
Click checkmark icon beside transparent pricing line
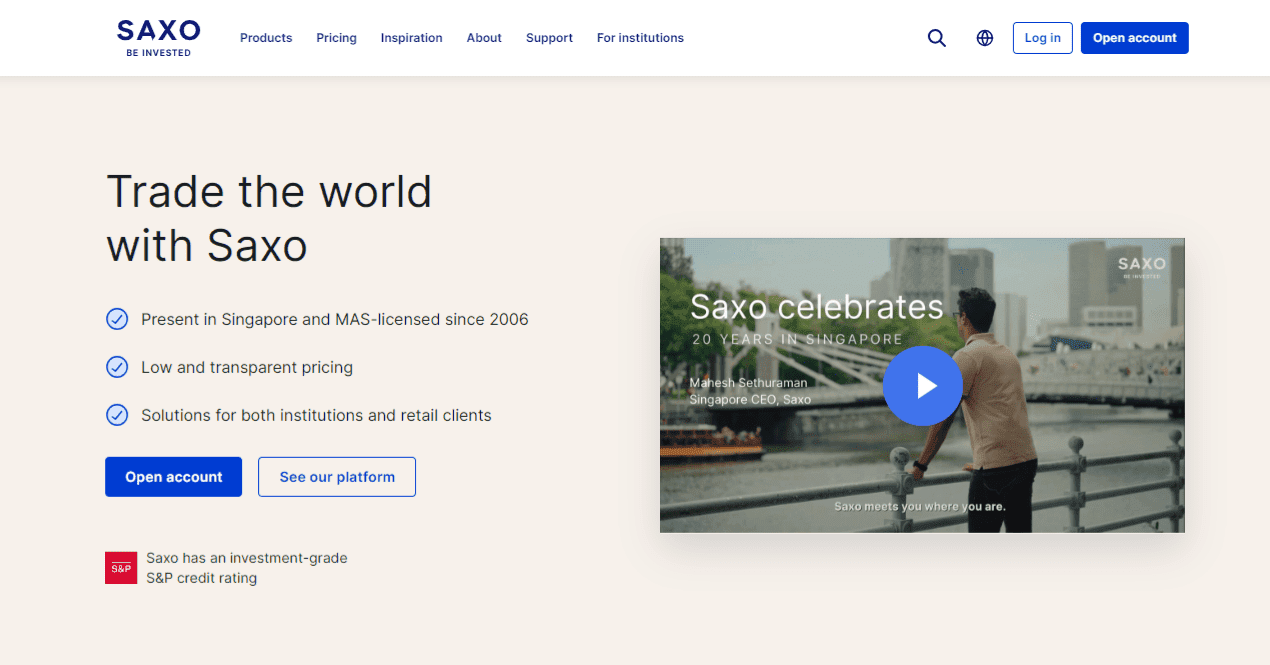click(x=117, y=367)
